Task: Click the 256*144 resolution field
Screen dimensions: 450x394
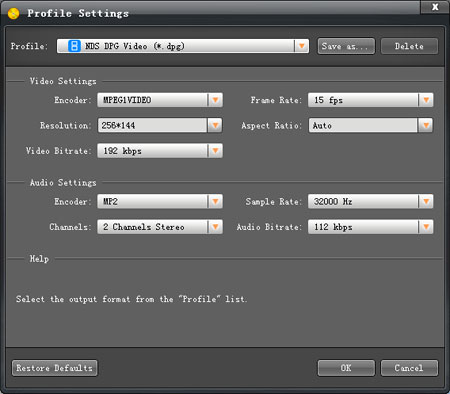Action: 152,125
